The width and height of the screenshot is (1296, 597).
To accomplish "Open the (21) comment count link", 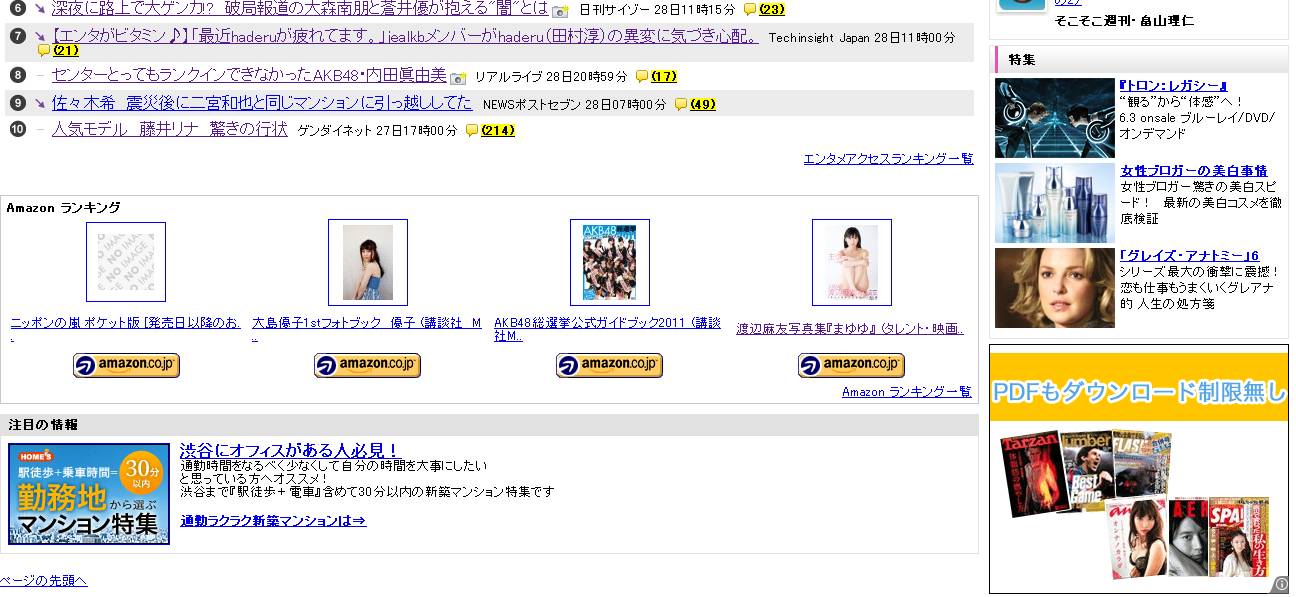I will click(x=65, y=50).
